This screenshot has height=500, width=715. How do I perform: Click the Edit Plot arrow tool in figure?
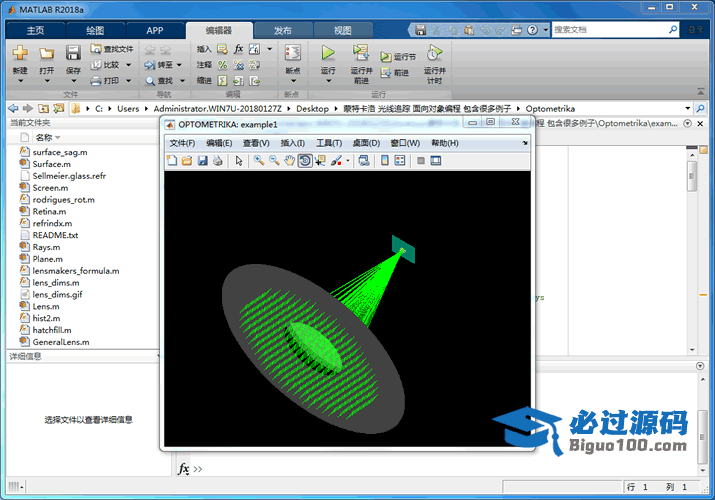(x=239, y=160)
